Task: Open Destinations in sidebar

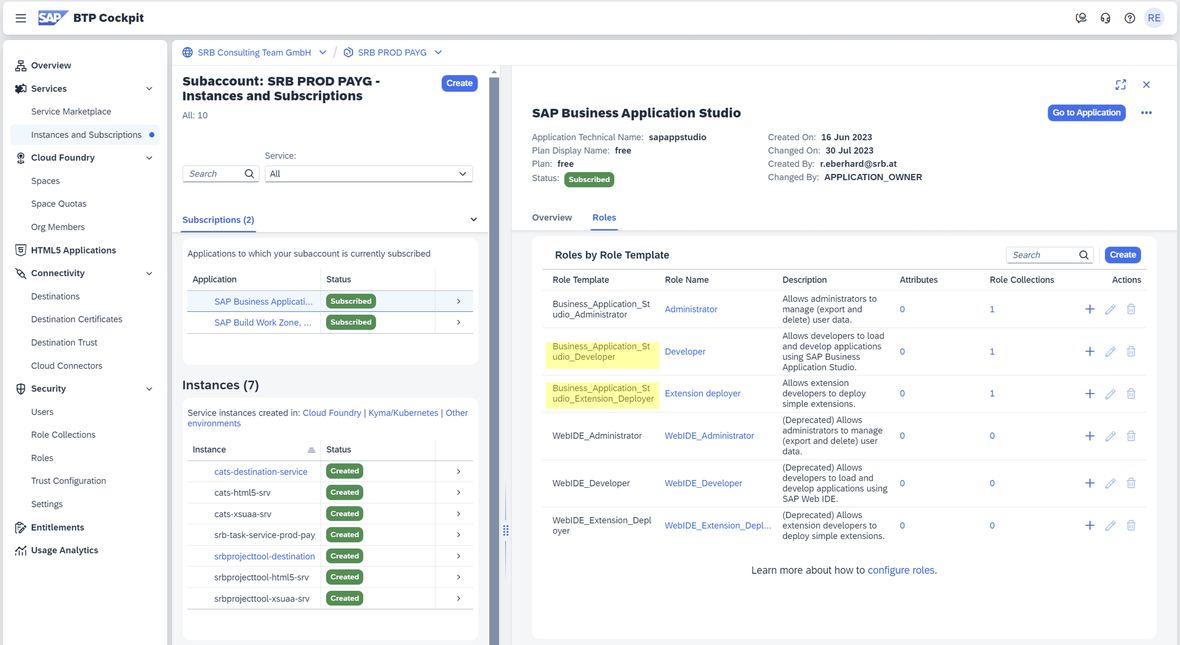Action: (55, 297)
